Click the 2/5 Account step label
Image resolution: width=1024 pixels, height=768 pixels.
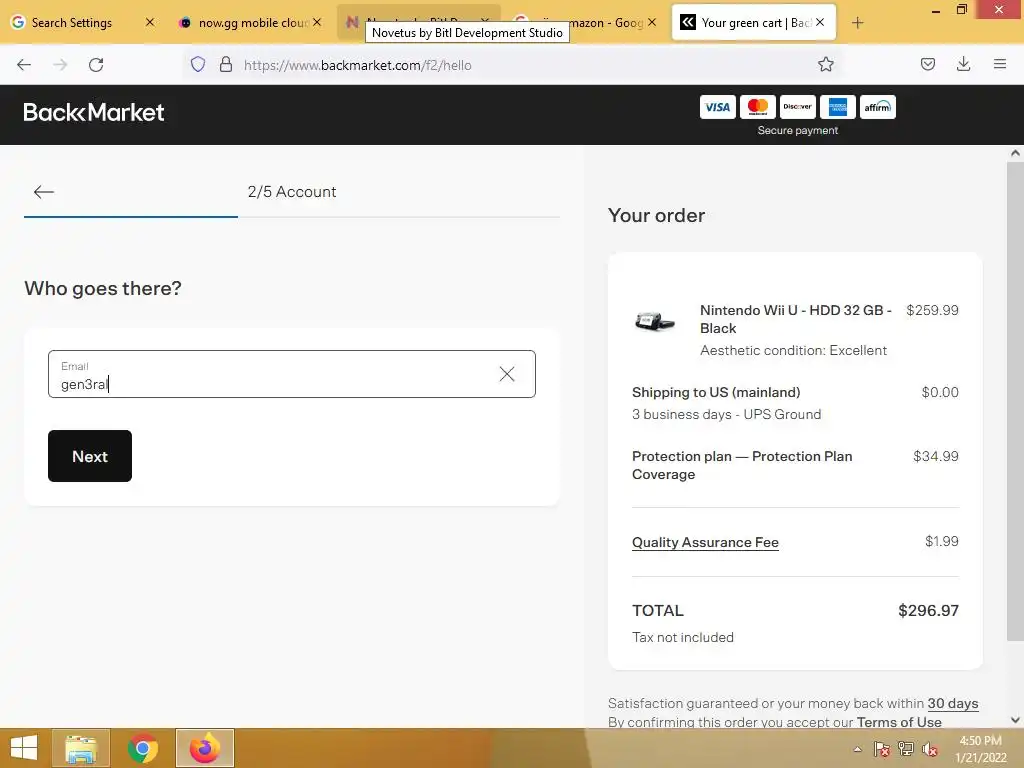click(292, 192)
